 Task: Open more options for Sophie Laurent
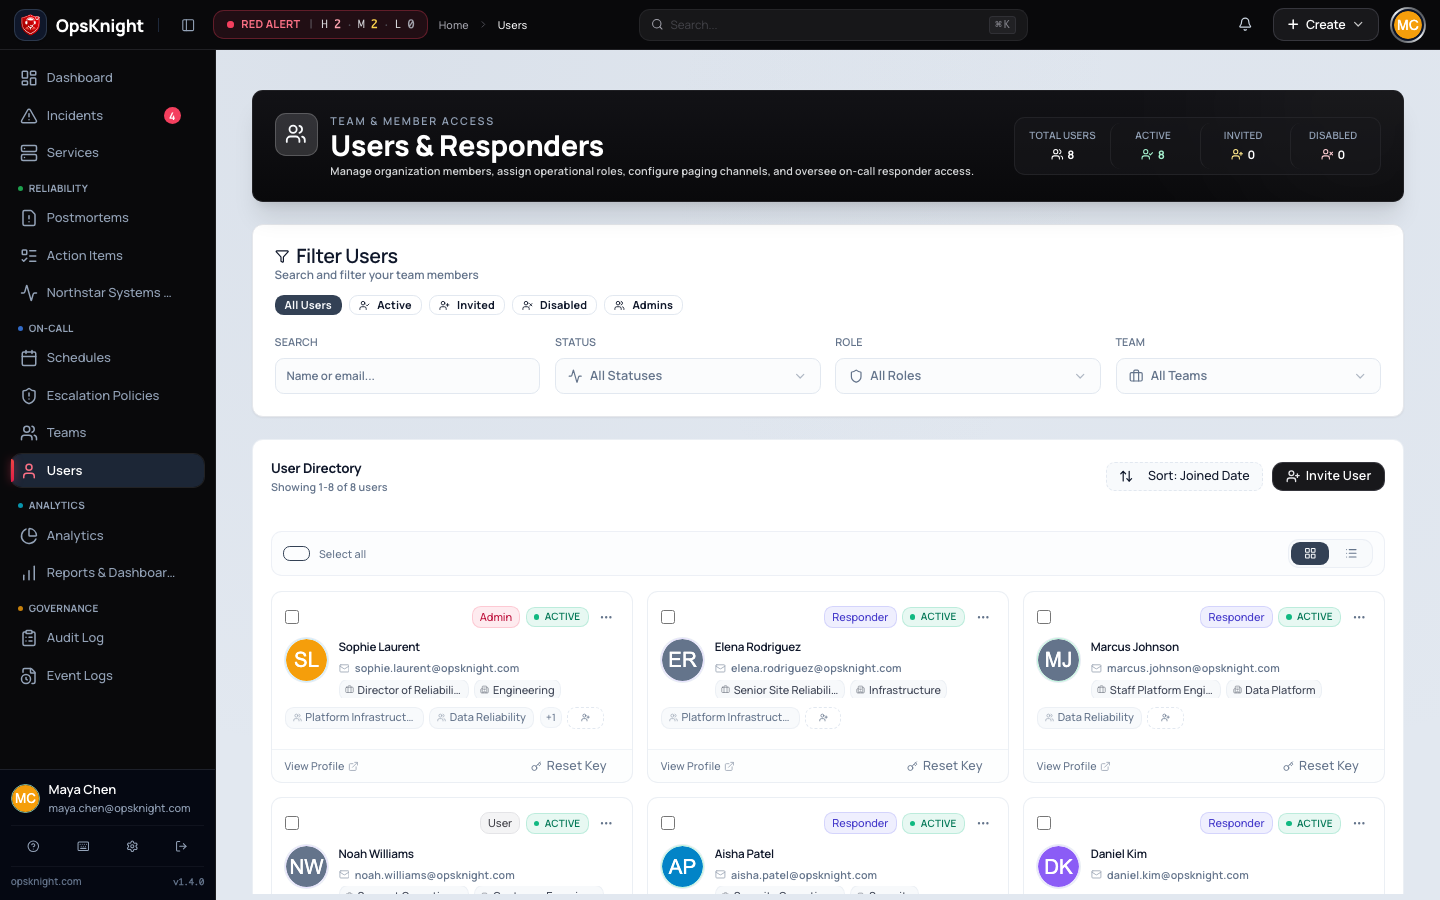click(x=606, y=617)
